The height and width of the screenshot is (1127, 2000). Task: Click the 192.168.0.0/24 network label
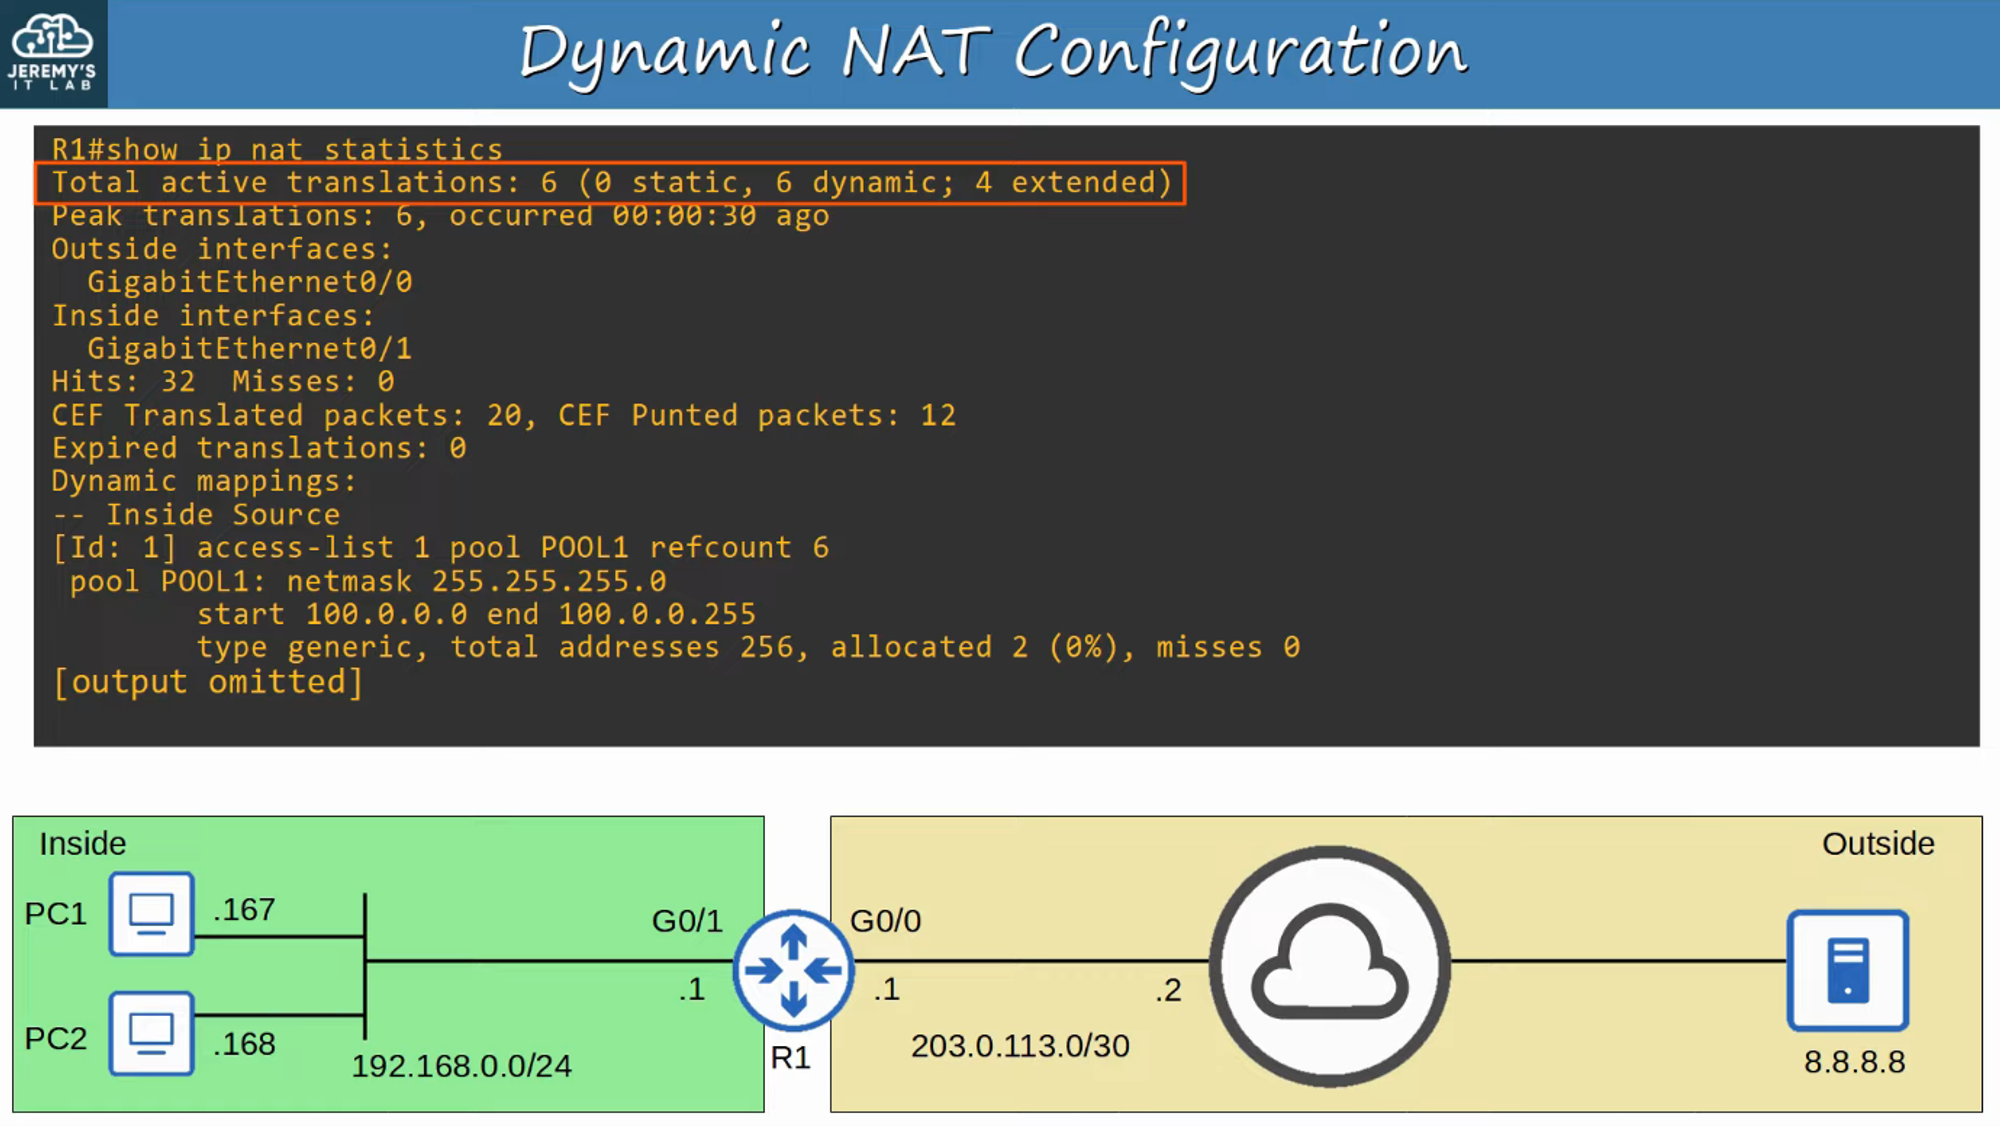(x=461, y=1066)
